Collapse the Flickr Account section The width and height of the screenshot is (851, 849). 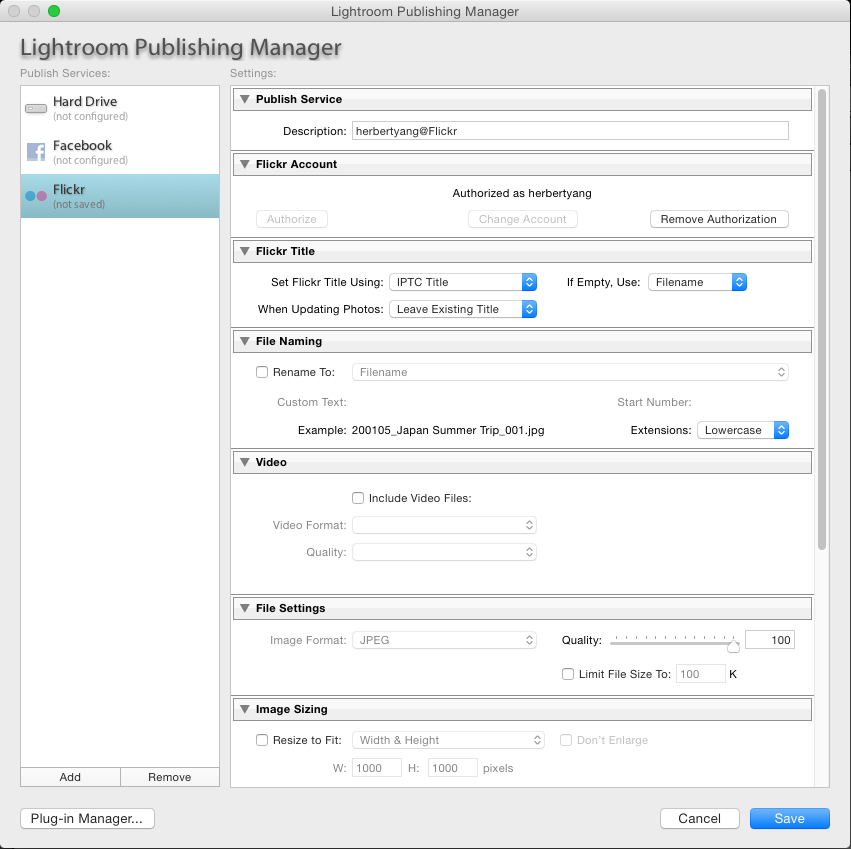click(x=245, y=164)
